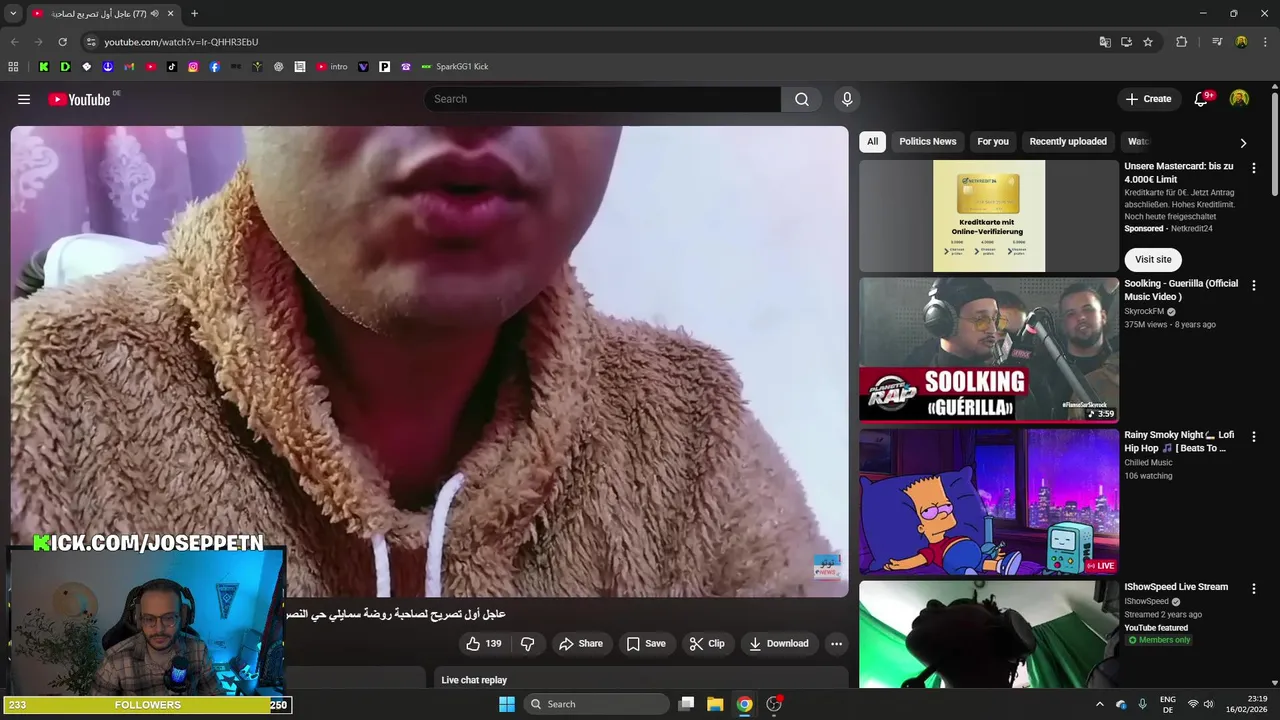Open options for Rainy Smoky Night video
The width and height of the screenshot is (1280, 720).
(1253, 437)
